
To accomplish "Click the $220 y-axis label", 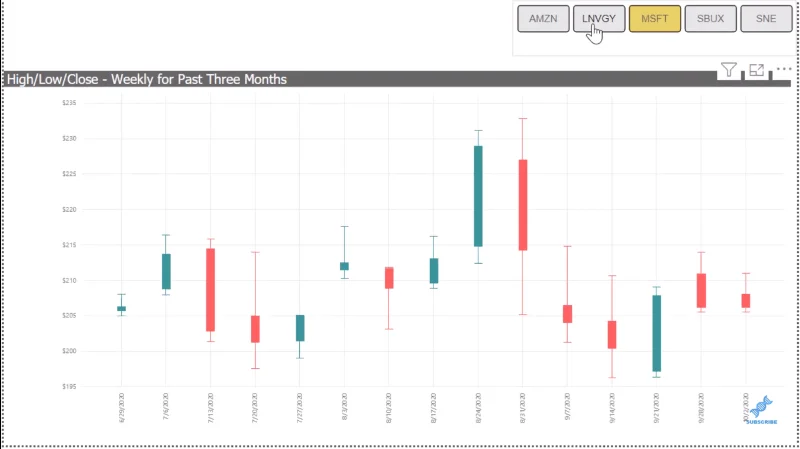I will (69, 209).
